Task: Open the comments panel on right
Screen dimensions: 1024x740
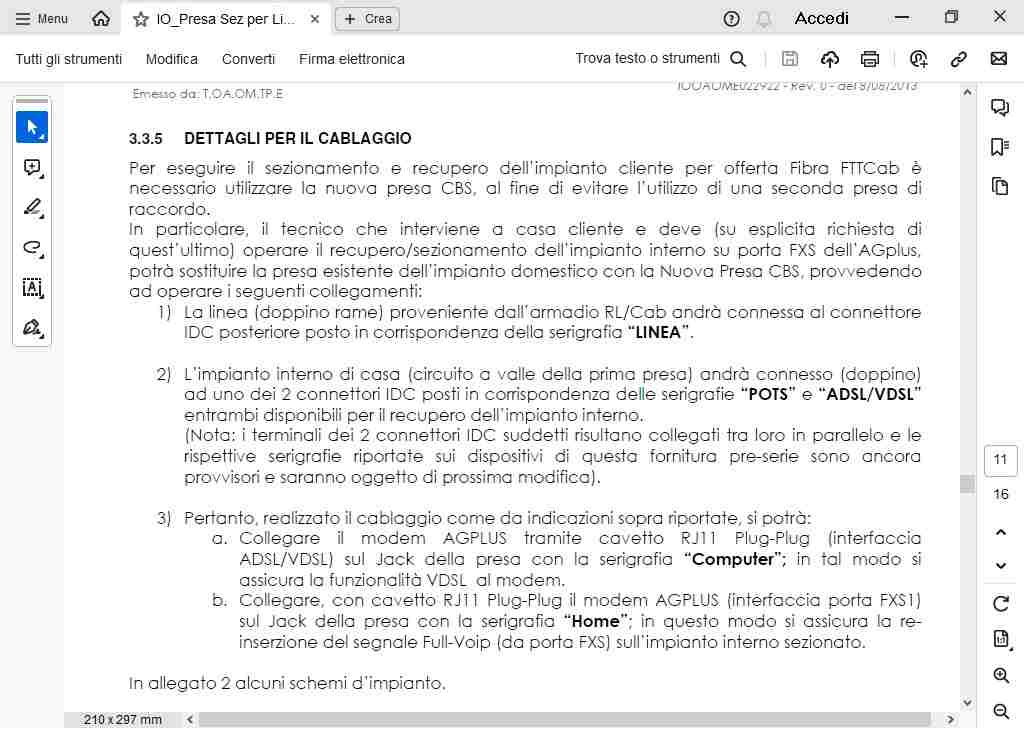Action: (1000, 107)
